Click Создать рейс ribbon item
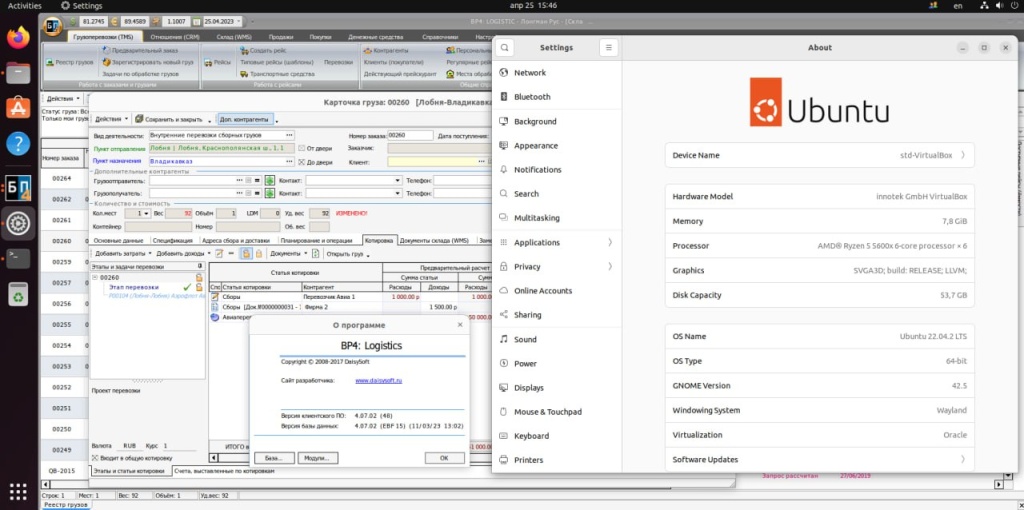 point(263,50)
